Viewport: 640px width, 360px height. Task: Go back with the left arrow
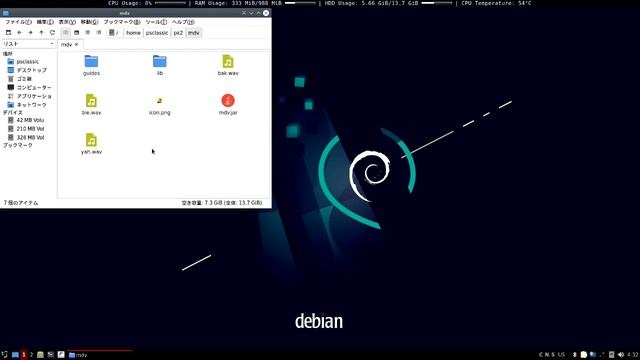(19, 33)
